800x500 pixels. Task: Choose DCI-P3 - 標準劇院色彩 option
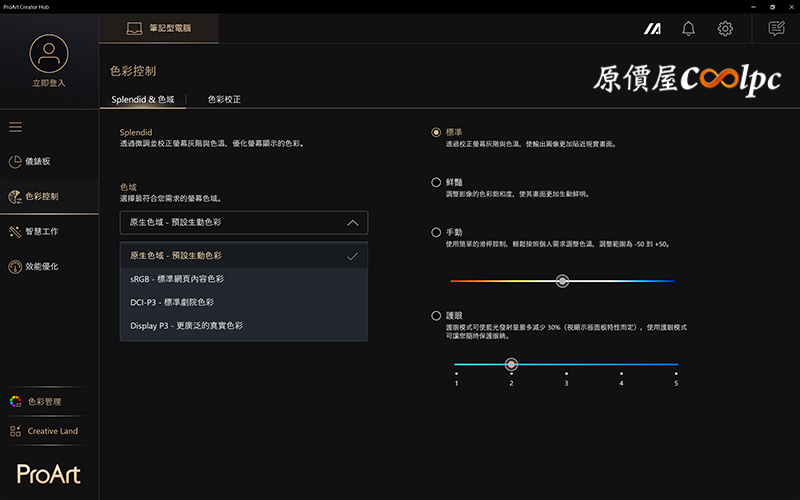(x=244, y=302)
